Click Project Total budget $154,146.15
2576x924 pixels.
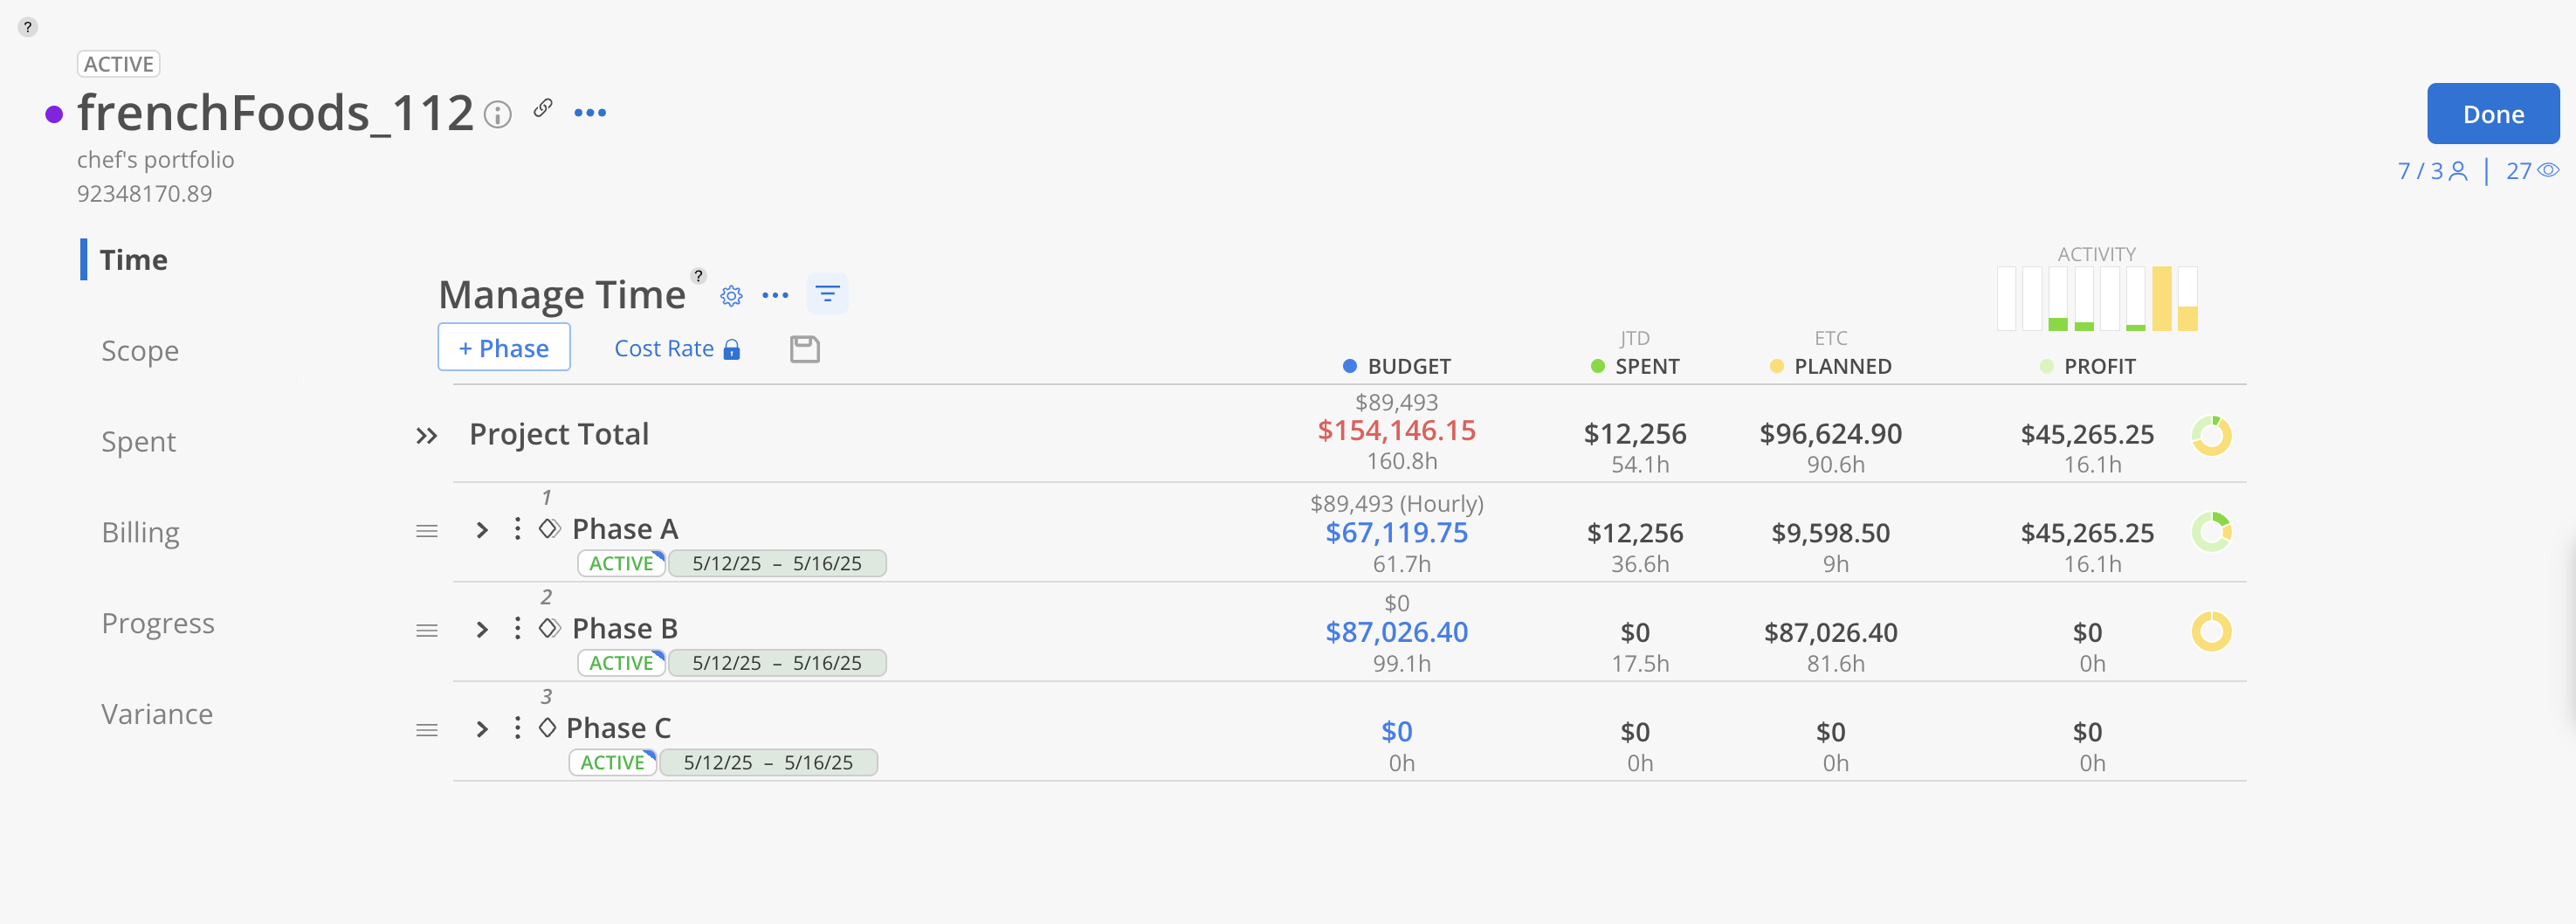pos(1396,431)
